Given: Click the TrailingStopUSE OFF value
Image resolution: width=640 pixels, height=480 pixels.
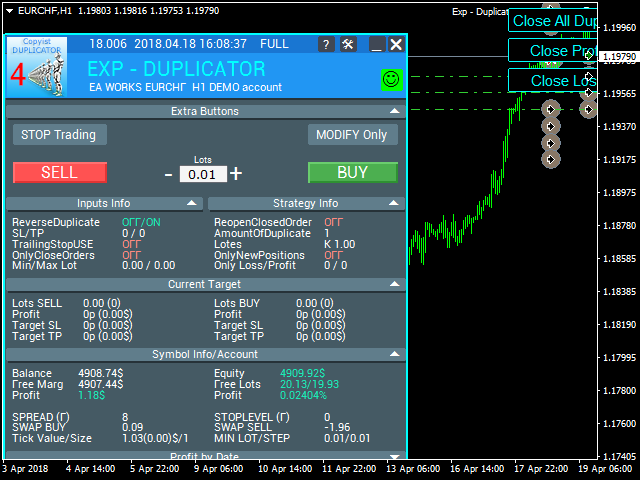Looking at the screenshot, I should click(x=131, y=244).
